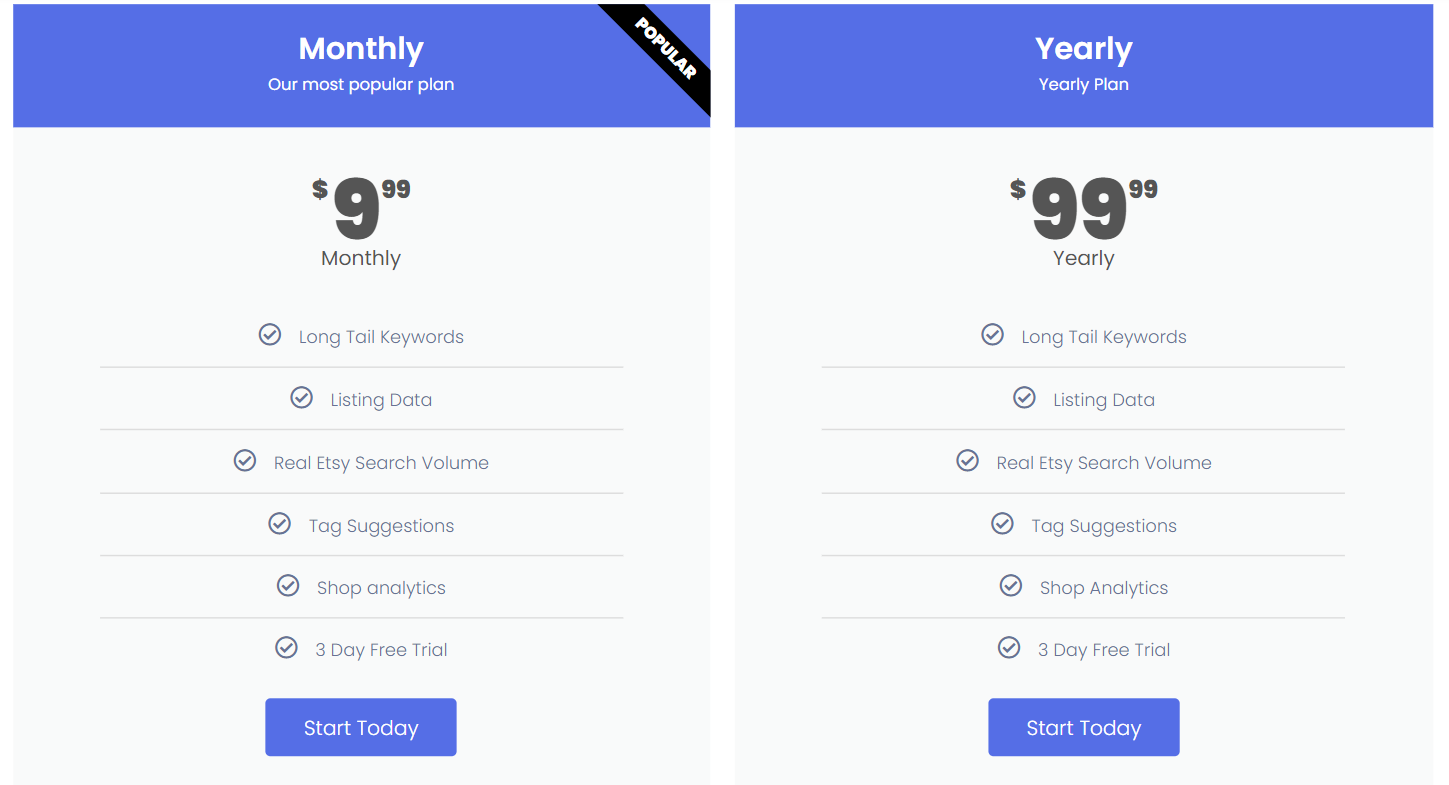The height and width of the screenshot is (785, 1449).
Task: Select the Yearly plan header title
Action: coord(1083,48)
